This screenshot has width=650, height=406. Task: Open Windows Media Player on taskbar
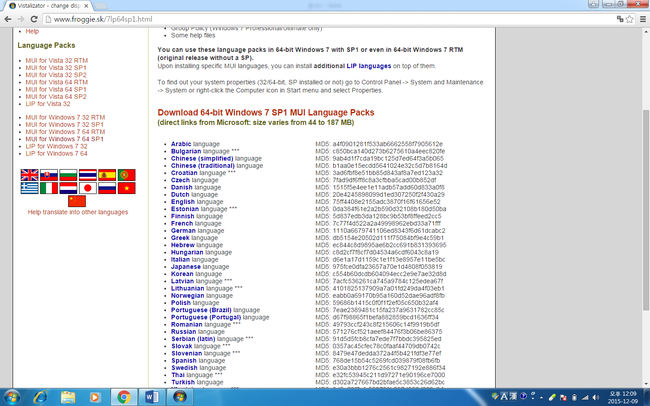coord(95,397)
